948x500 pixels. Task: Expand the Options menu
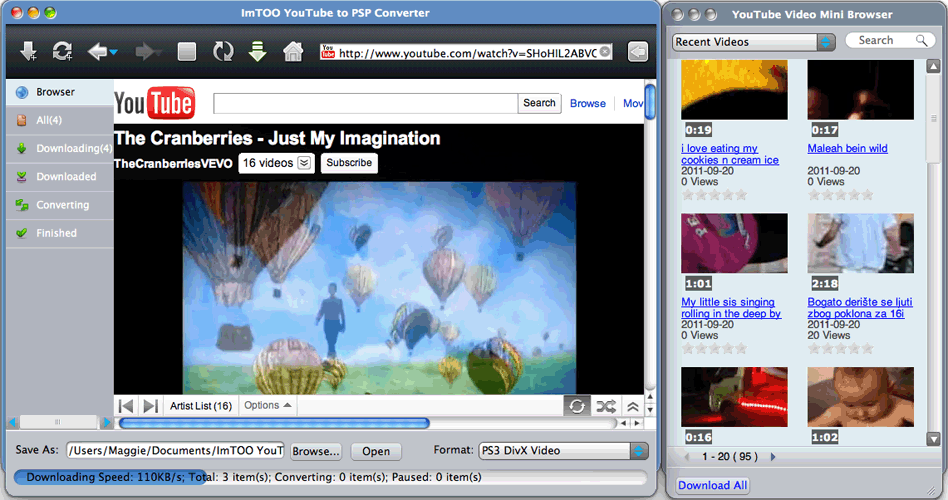click(x=267, y=405)
